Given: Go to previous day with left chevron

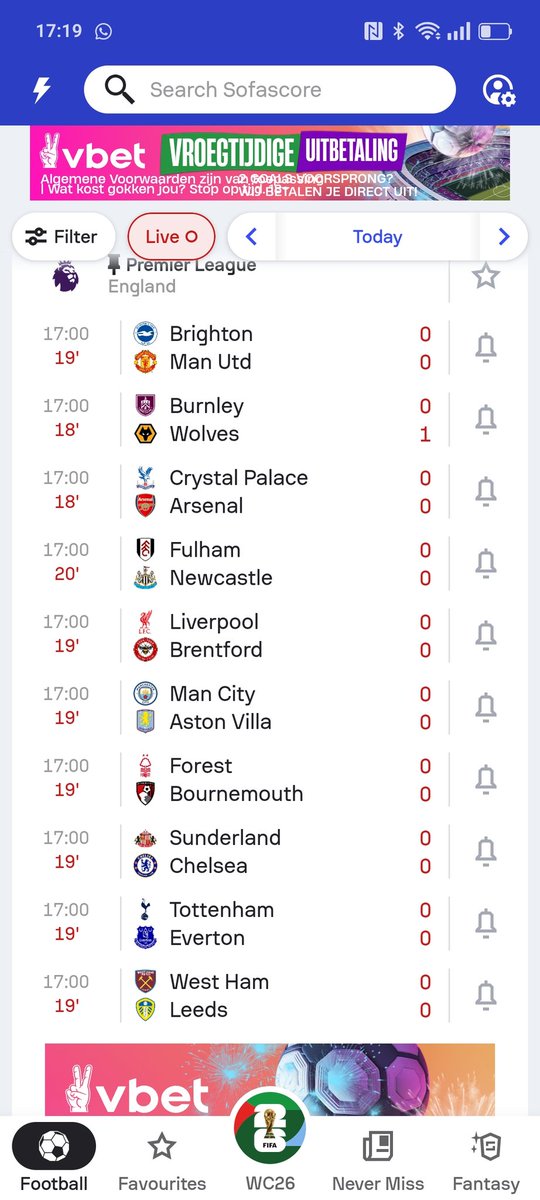Looking at the screenshot, I should (252, 237).
